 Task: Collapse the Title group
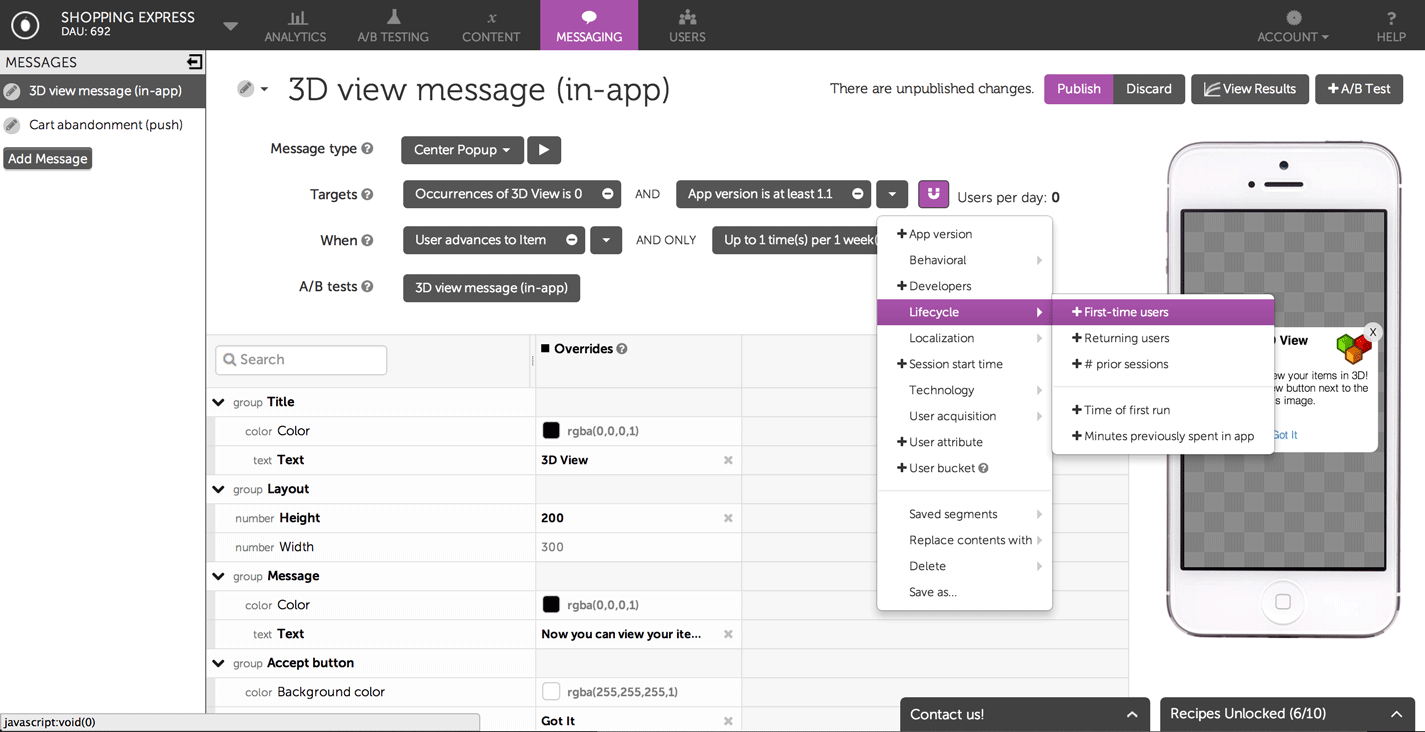tap(219, 402)
